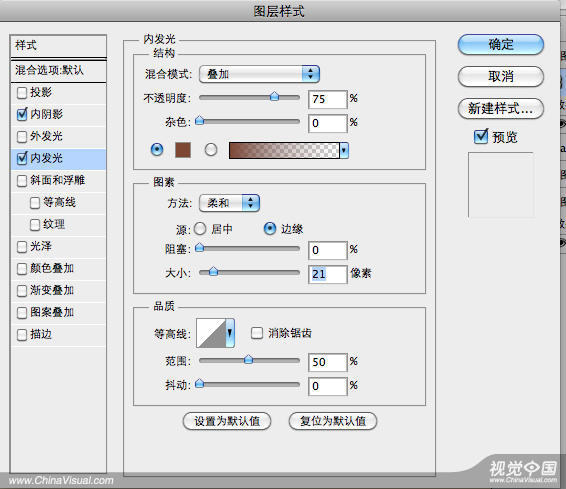
Task: Click the brown-to-transparent gradient bar
Action: [x=284, y=150]
